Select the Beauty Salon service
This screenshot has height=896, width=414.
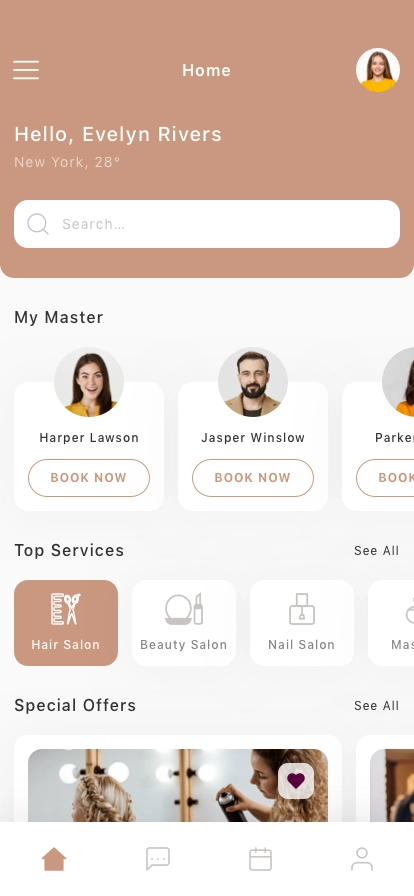(x=184, y=623)
